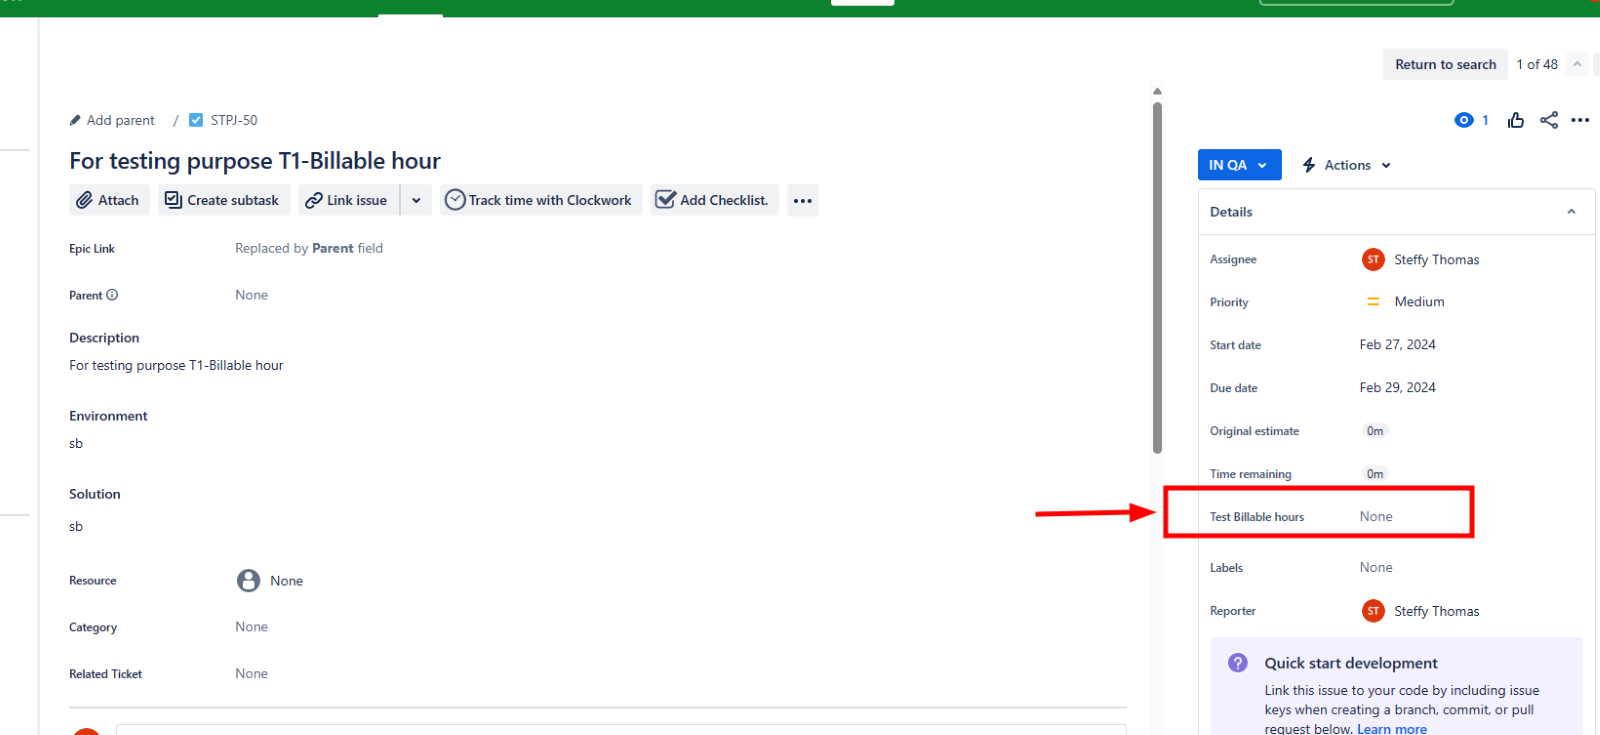
Task: Click the thumbs up vote icon
Action: point(1516,120)
